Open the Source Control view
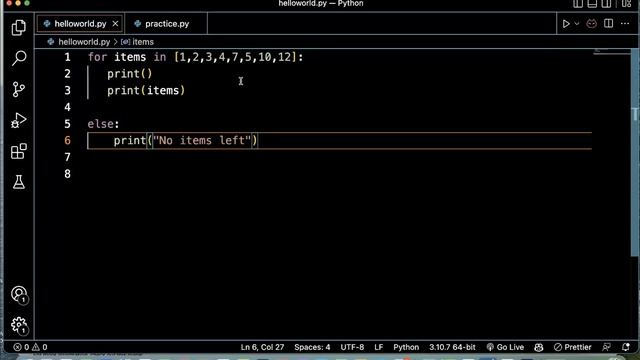This screenshot has width=640, height=360. (x=18, y=89)
